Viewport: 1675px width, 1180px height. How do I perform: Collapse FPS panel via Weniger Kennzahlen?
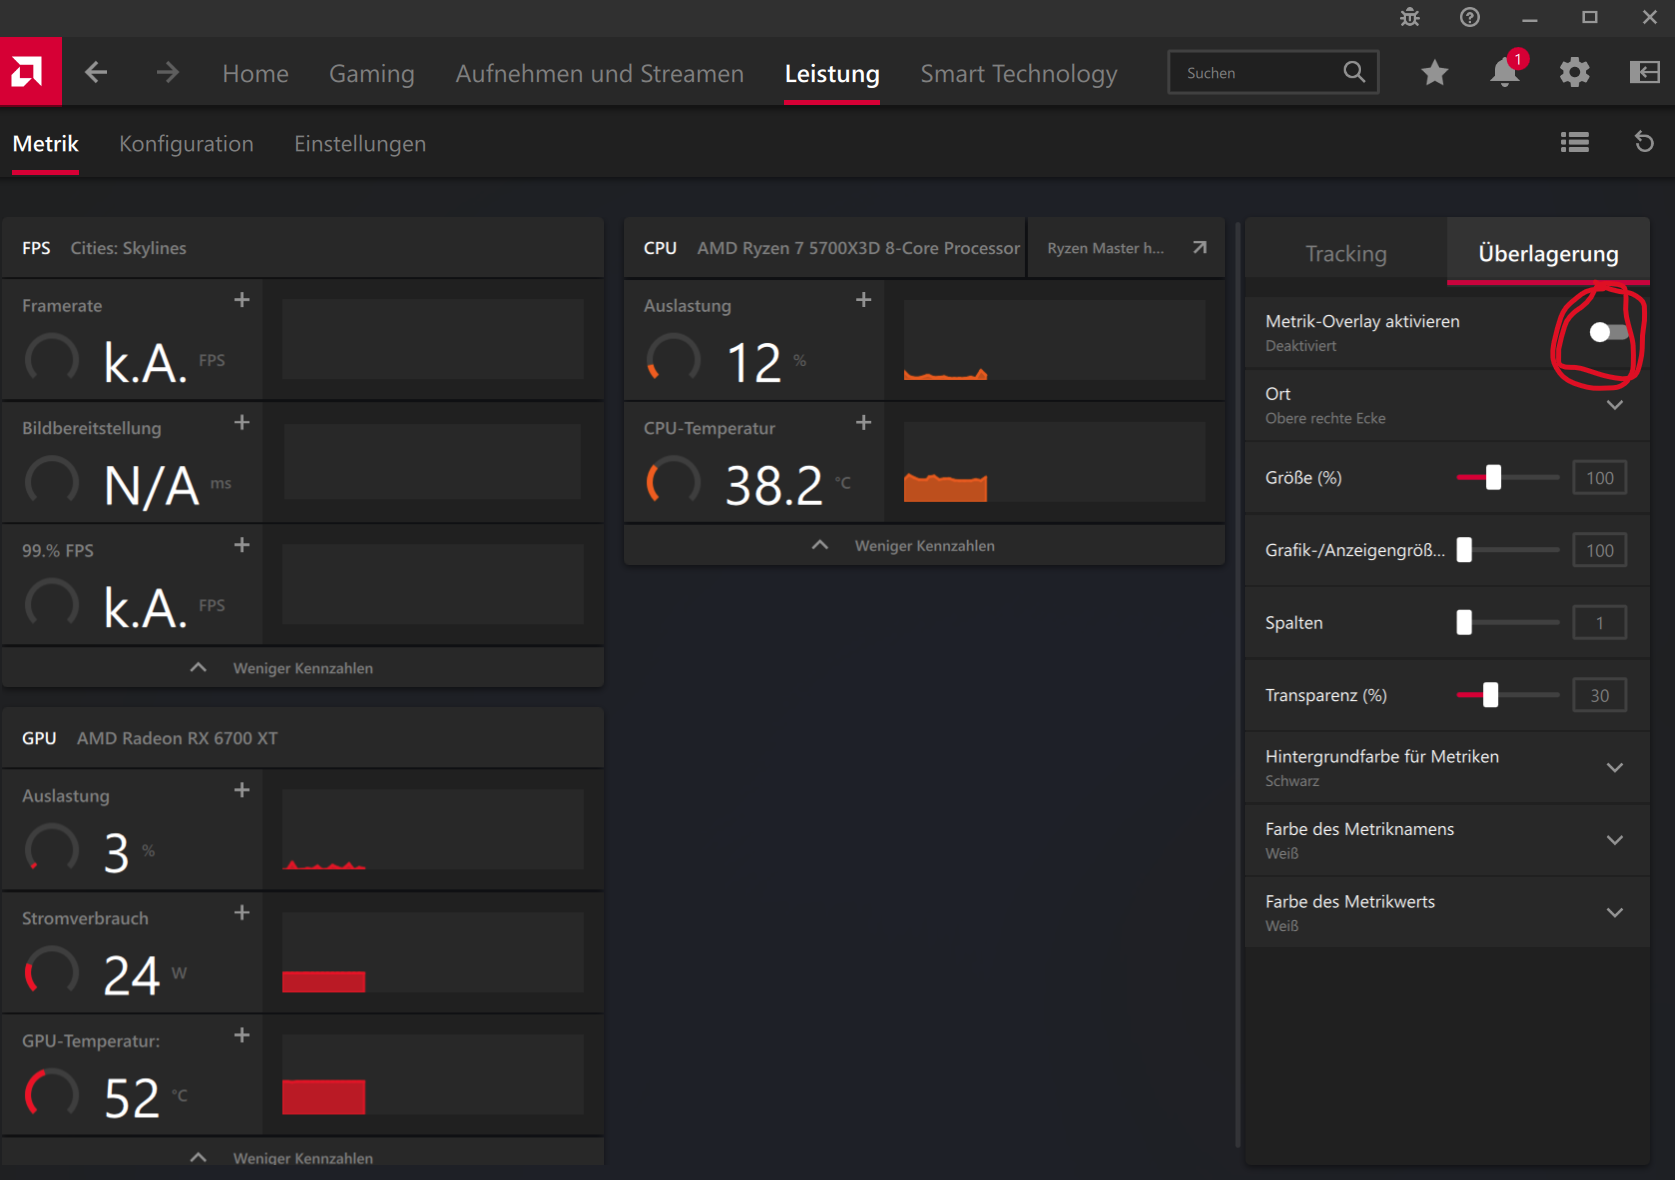coord(303,667)
